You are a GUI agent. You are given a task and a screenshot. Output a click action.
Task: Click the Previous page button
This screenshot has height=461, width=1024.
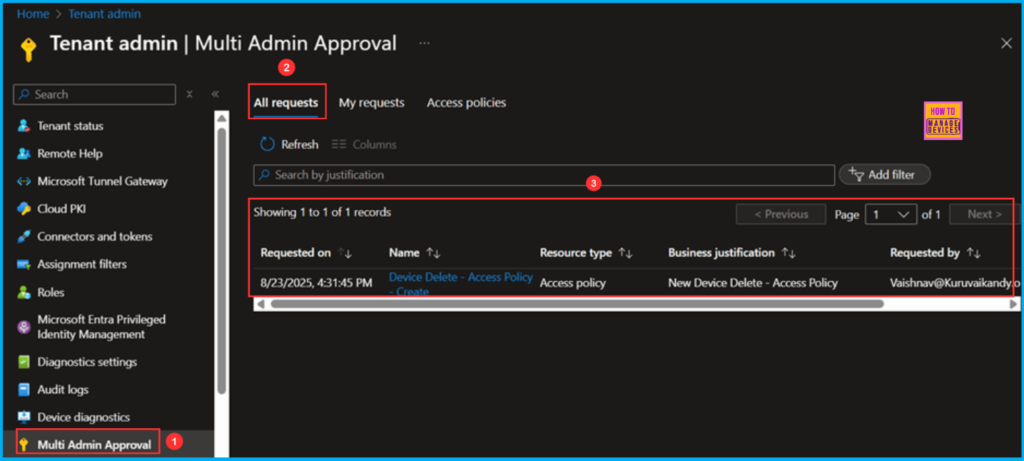coord(781,214)
